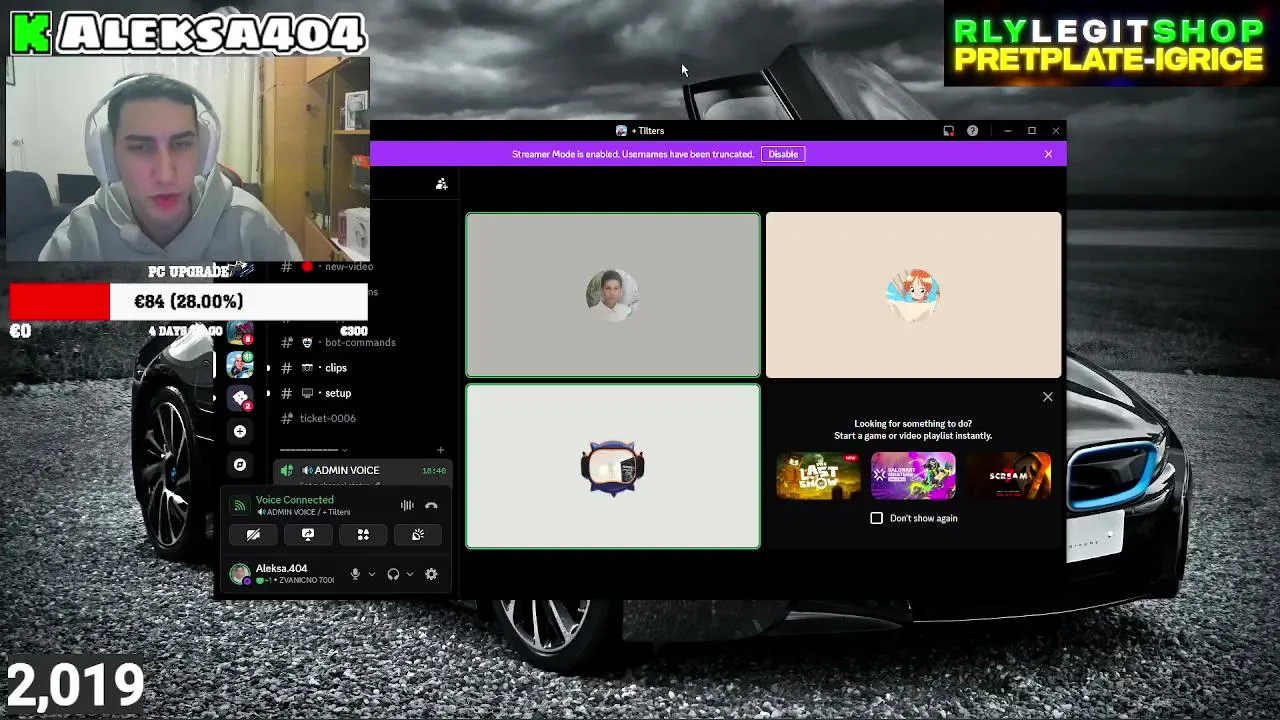Open the ADMIN VOICE / Tilters link
The image size is (1280, 720).
pyautogui.click(x=305, y=512)
